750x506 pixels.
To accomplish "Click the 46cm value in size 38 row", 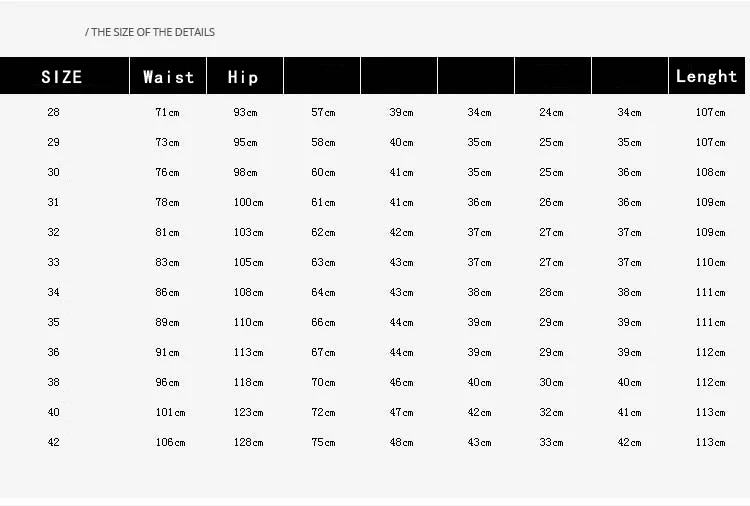I will coord(401,382).
